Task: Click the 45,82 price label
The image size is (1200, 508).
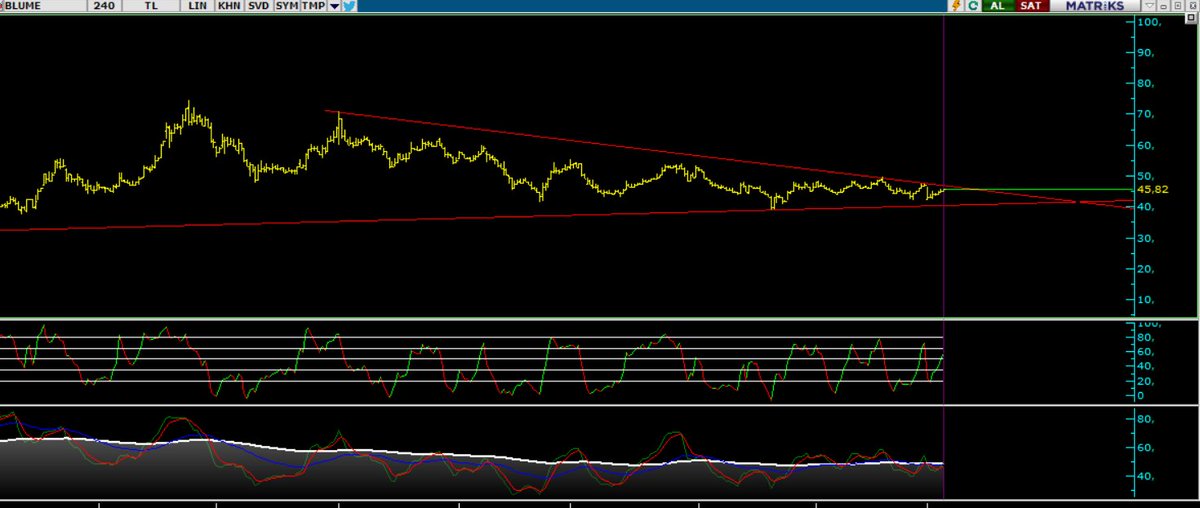Action: [1152, 189]
